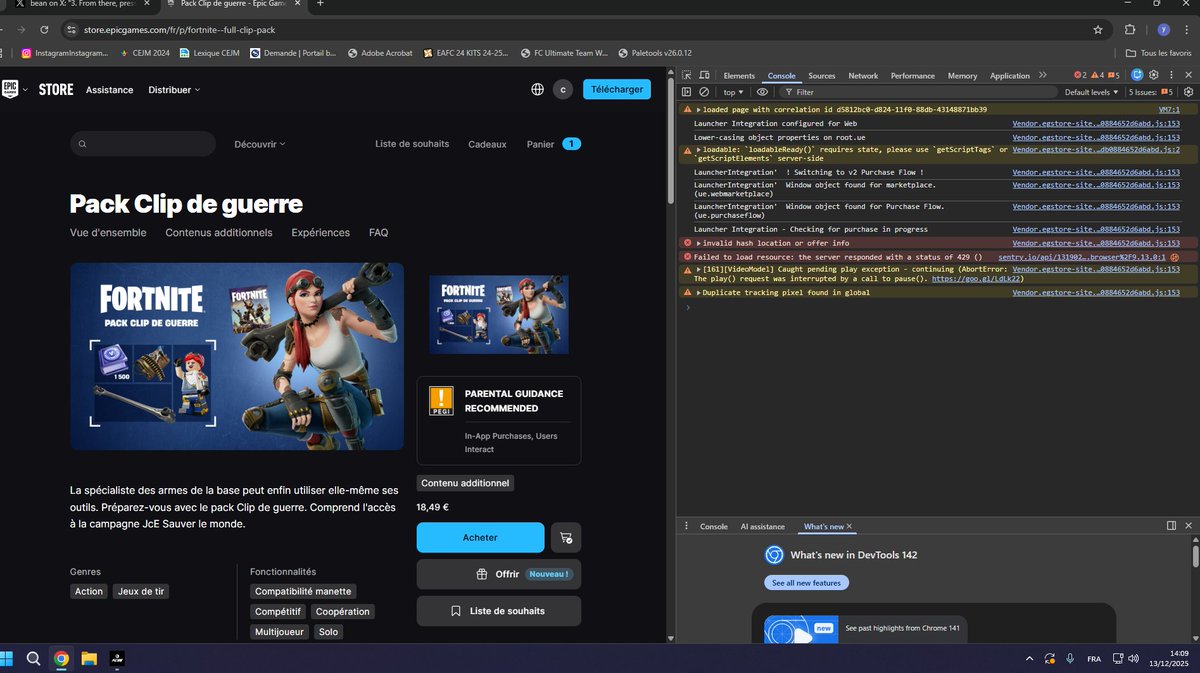This screenshot has width=1200, height=673.
Task: Select the small pack thumbnail image
Action: [x=499, y=315]
